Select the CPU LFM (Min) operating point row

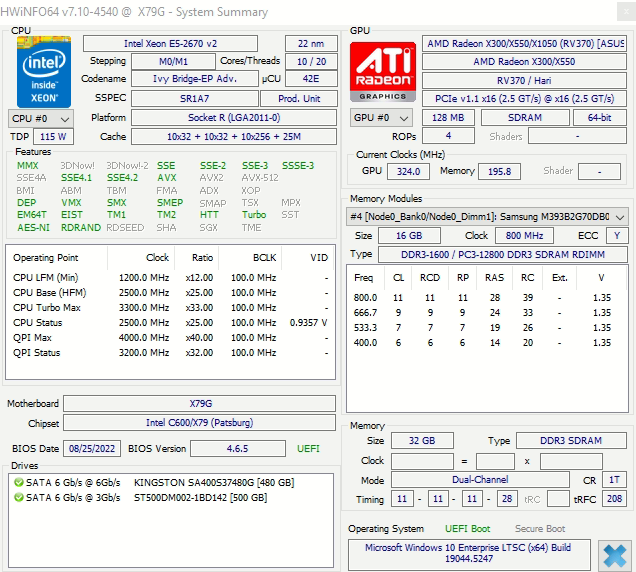click(x=170, y=277)
